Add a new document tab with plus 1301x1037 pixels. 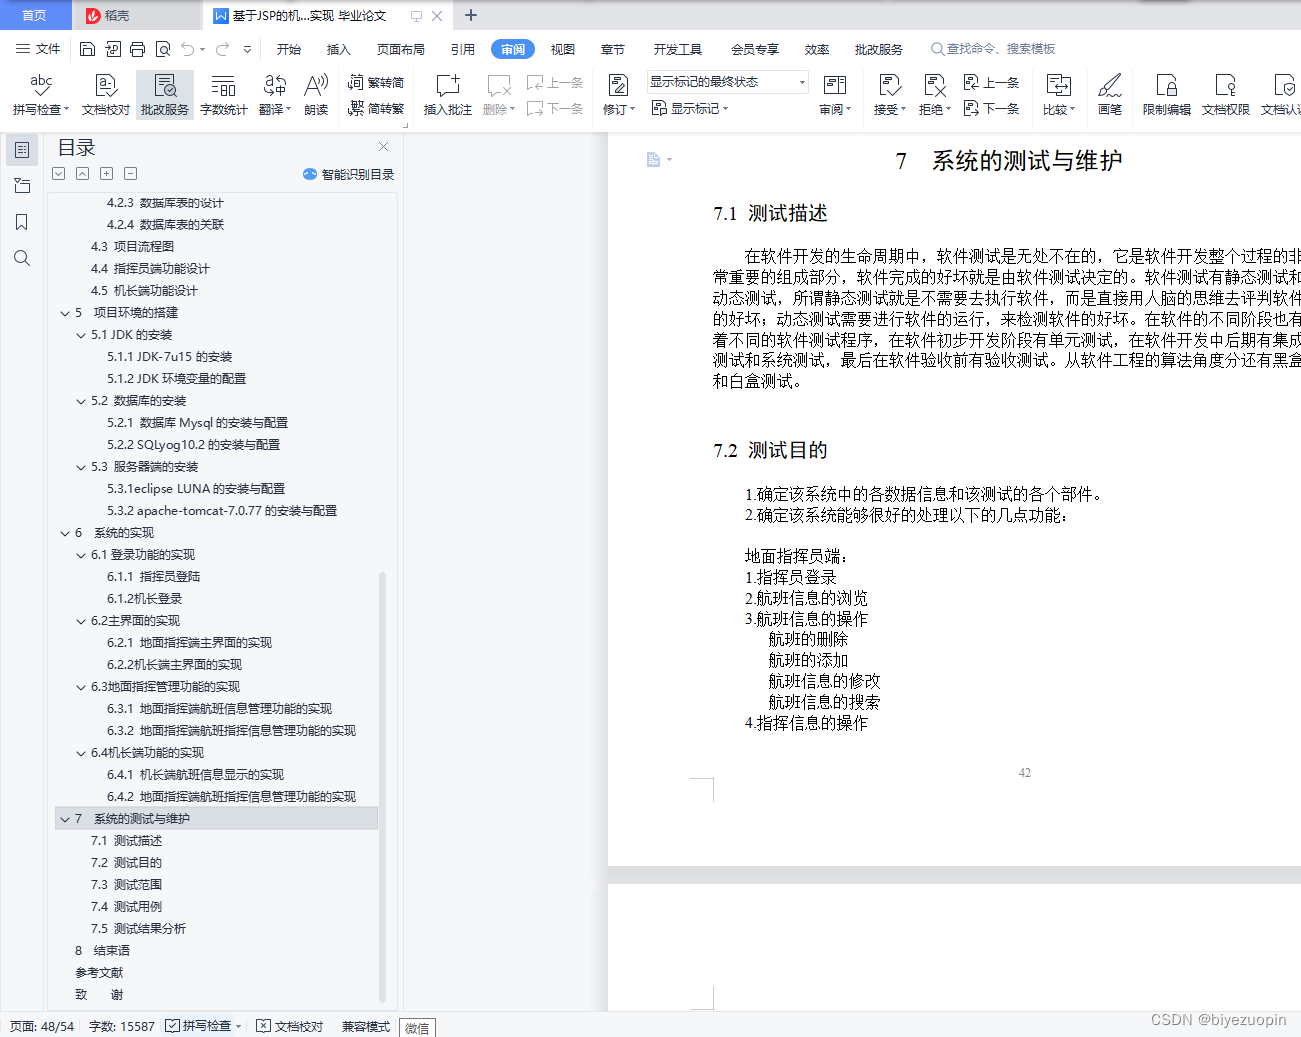point(471,15)
